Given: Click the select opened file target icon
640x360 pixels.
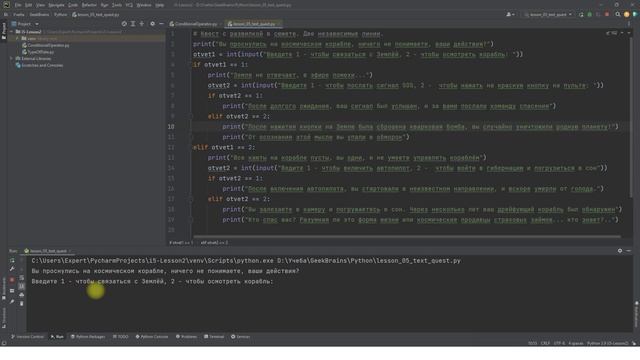Looking at the screenshot, I should pos(124,24).
